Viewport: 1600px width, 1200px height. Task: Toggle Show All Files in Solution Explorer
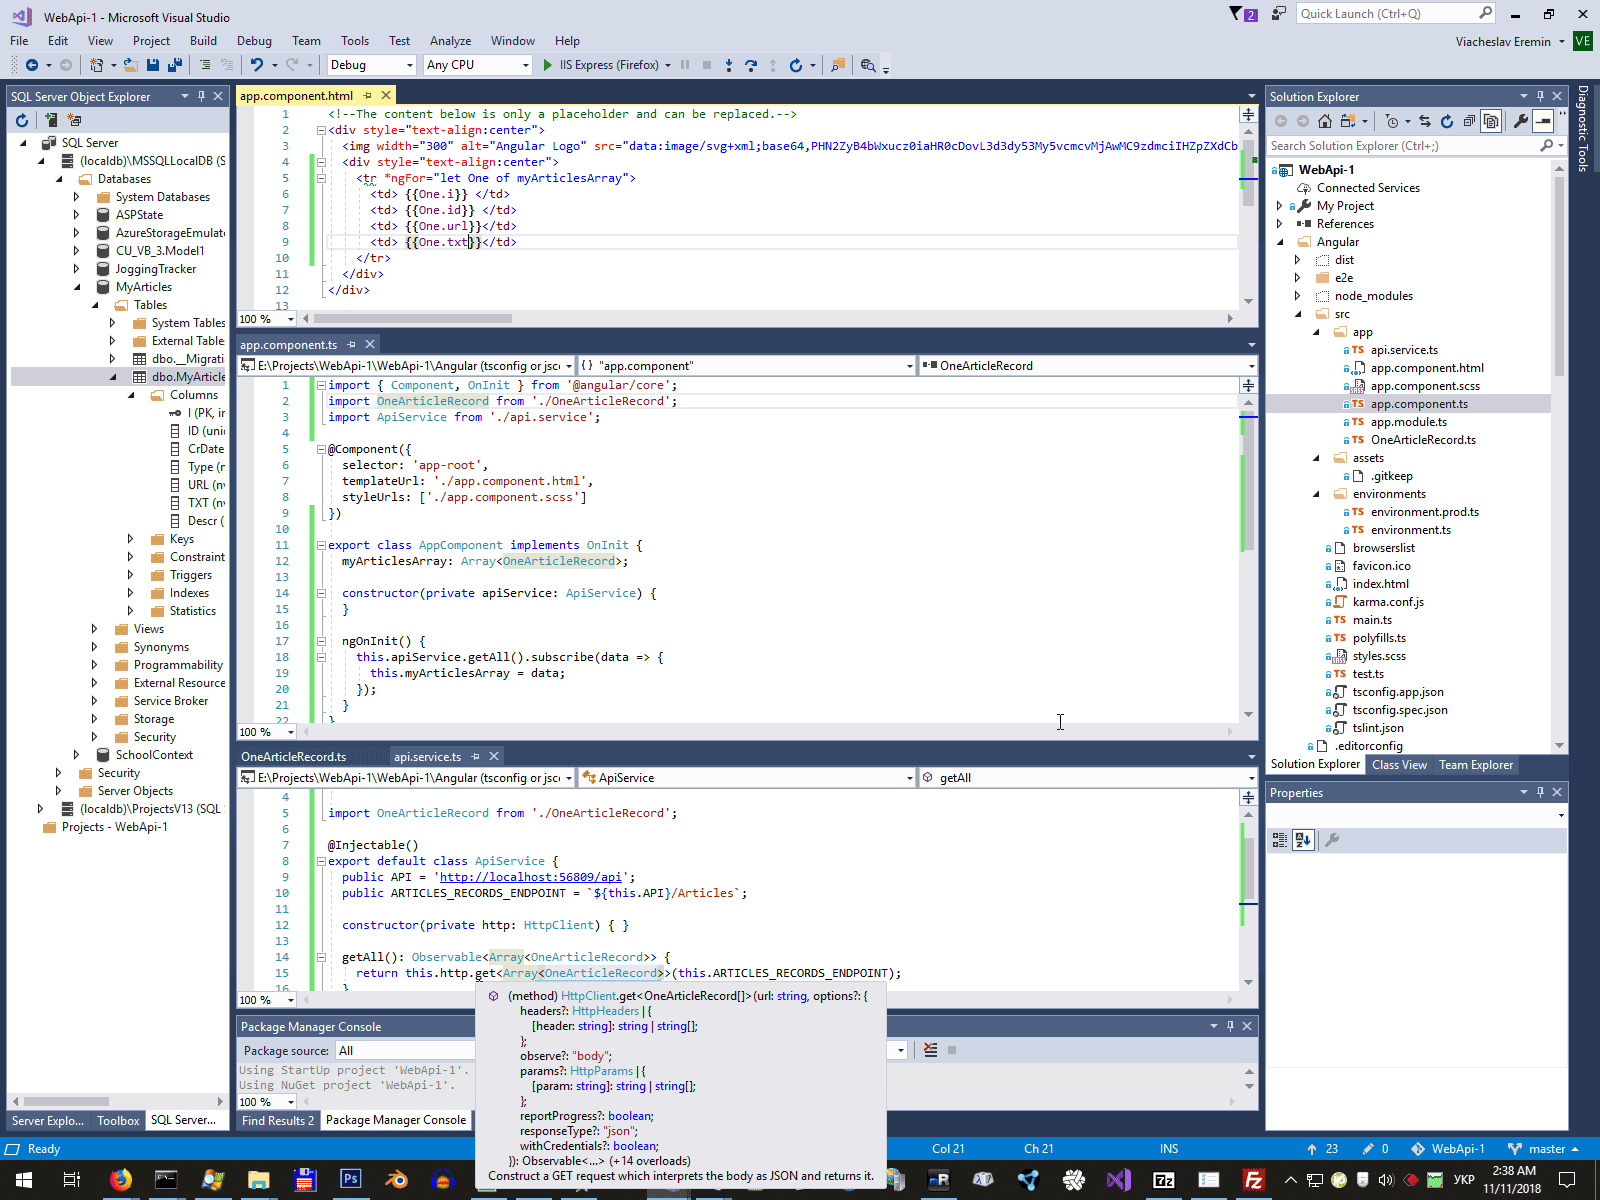click(1491, 121)
